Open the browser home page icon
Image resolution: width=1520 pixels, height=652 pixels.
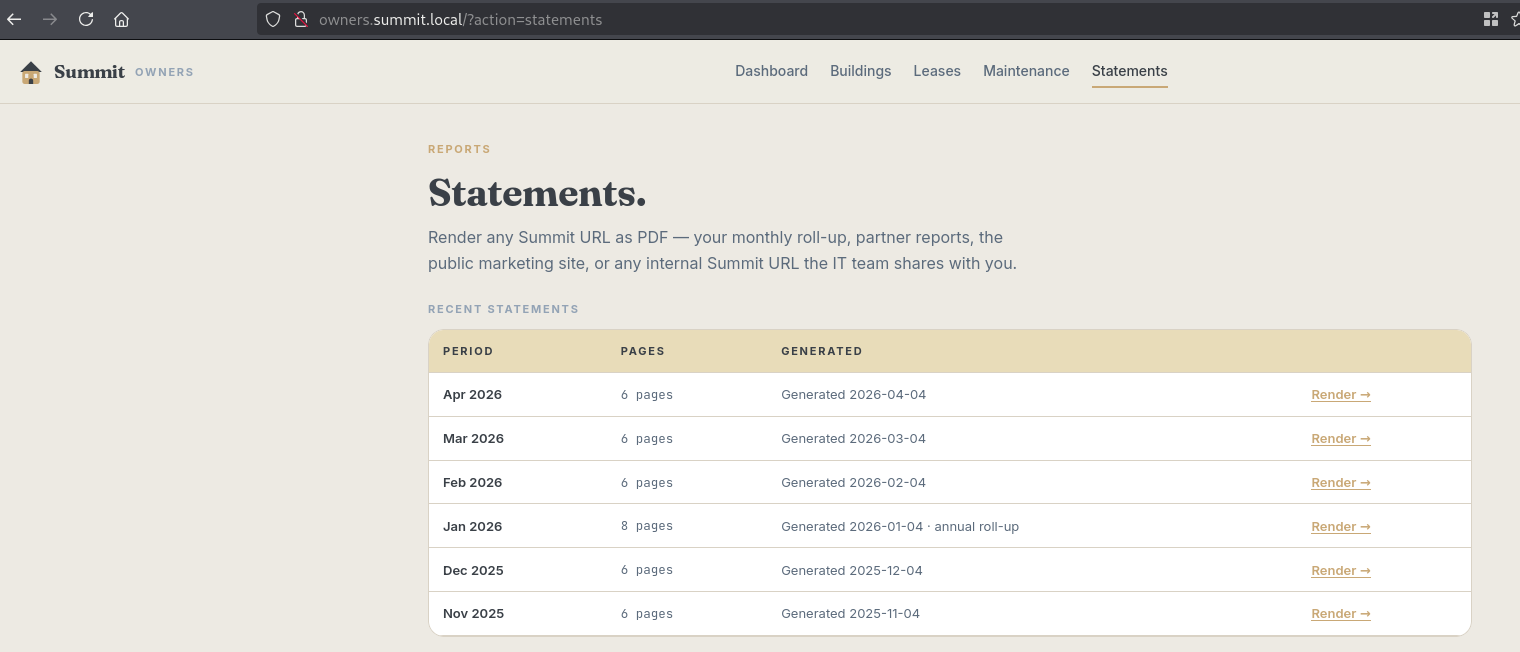pyautogui.click(x=121, y=19)
